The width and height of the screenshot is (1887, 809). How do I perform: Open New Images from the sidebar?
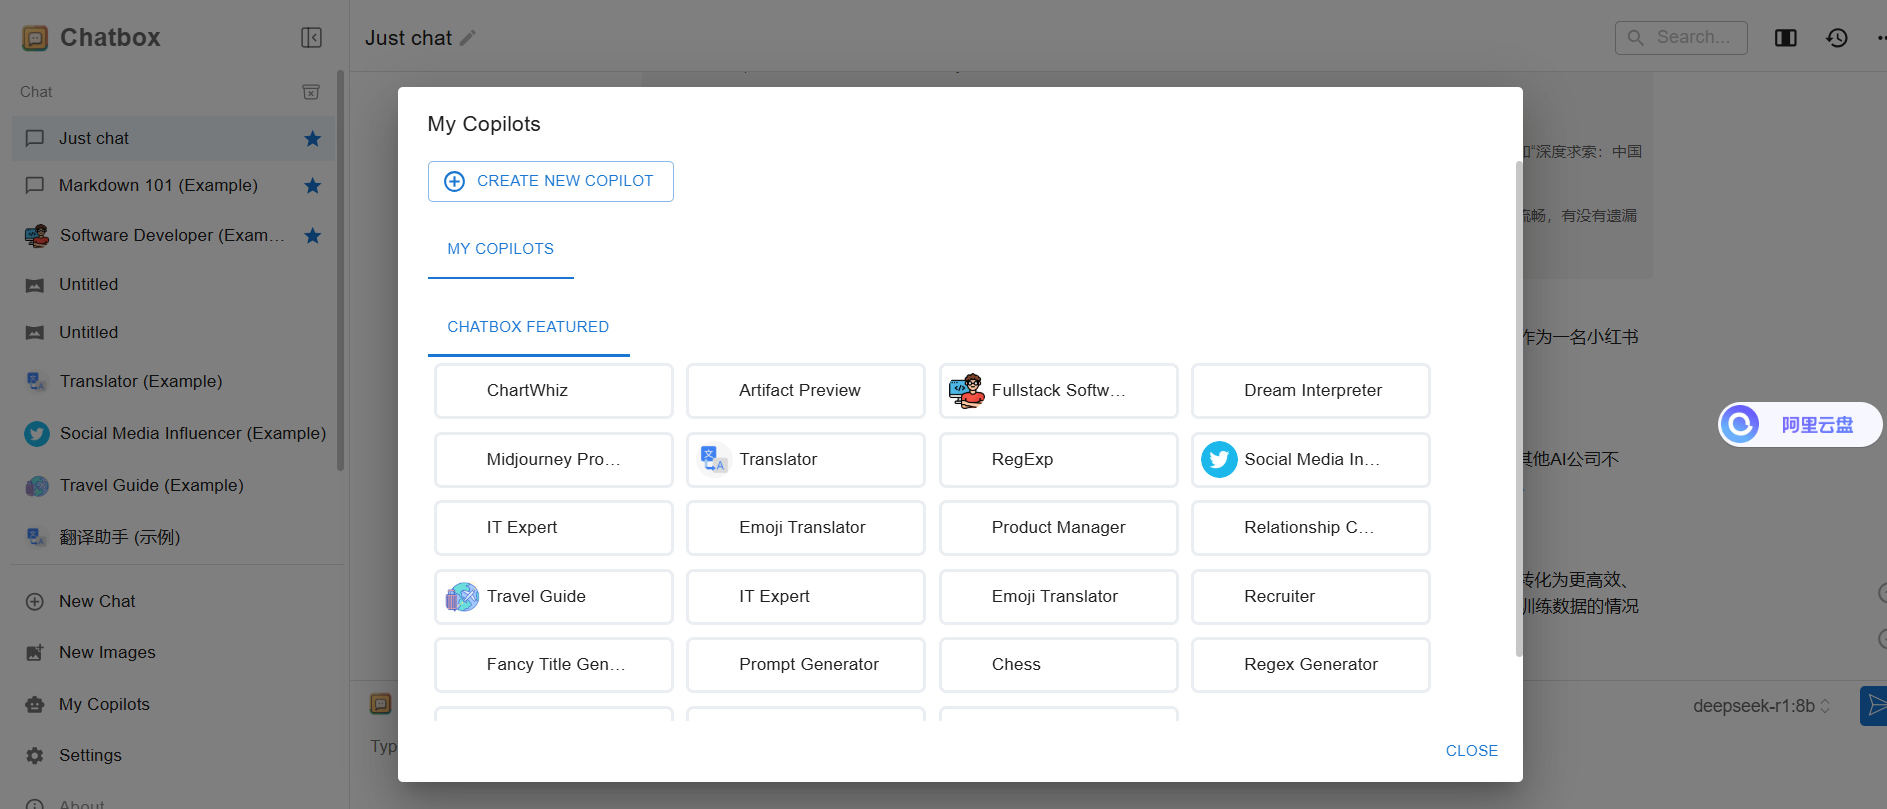click(x=173, y=653)
